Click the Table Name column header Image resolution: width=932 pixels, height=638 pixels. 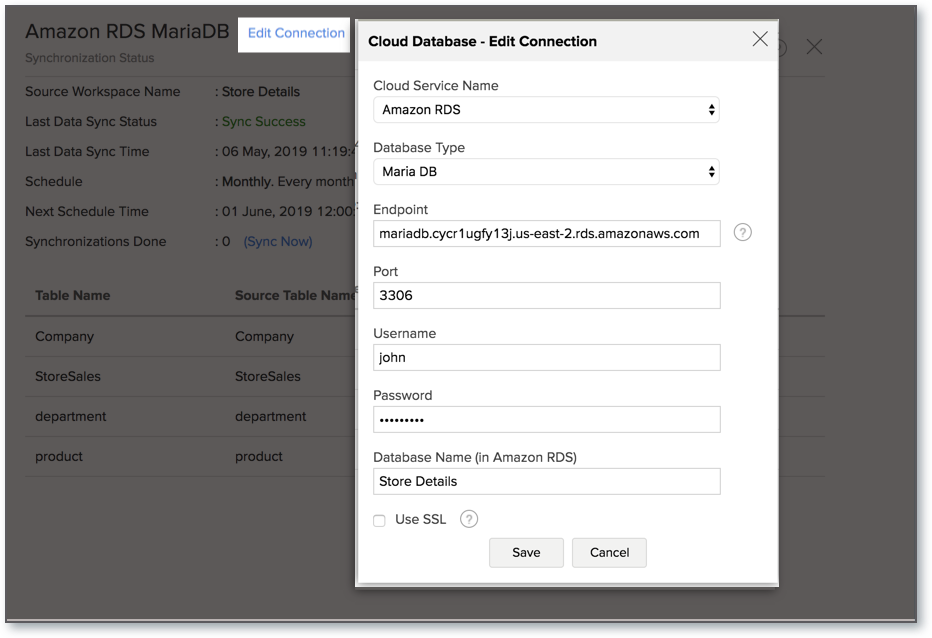click(x=73, y=296)
